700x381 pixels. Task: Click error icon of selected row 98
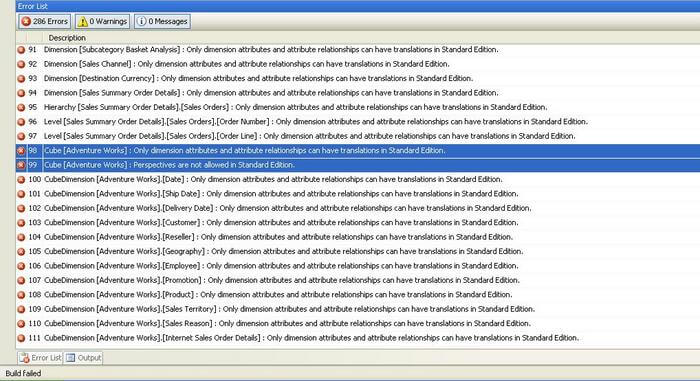coord(21,151)
